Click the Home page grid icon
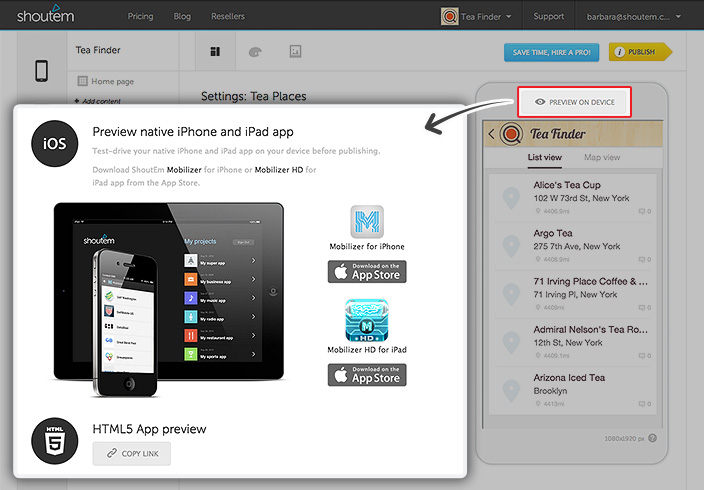This screenshot has width=704, height=490. coord(82,81)
